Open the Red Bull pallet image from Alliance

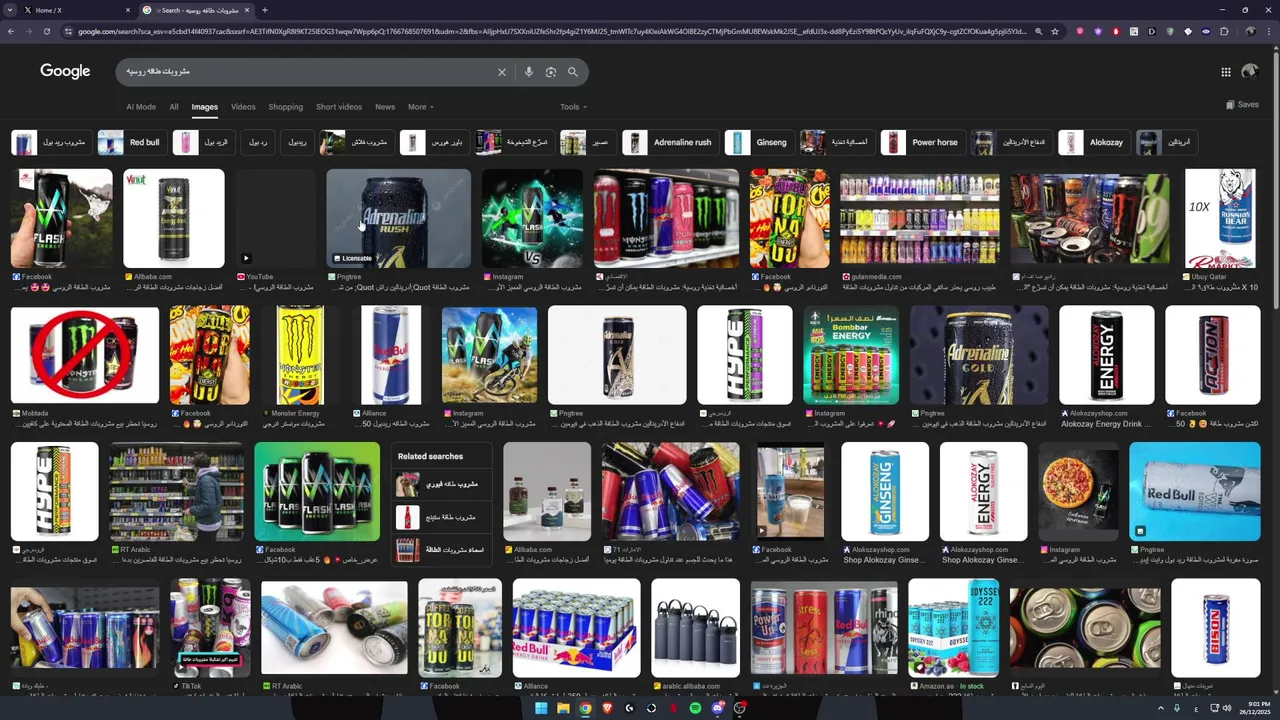pos(576,628)
